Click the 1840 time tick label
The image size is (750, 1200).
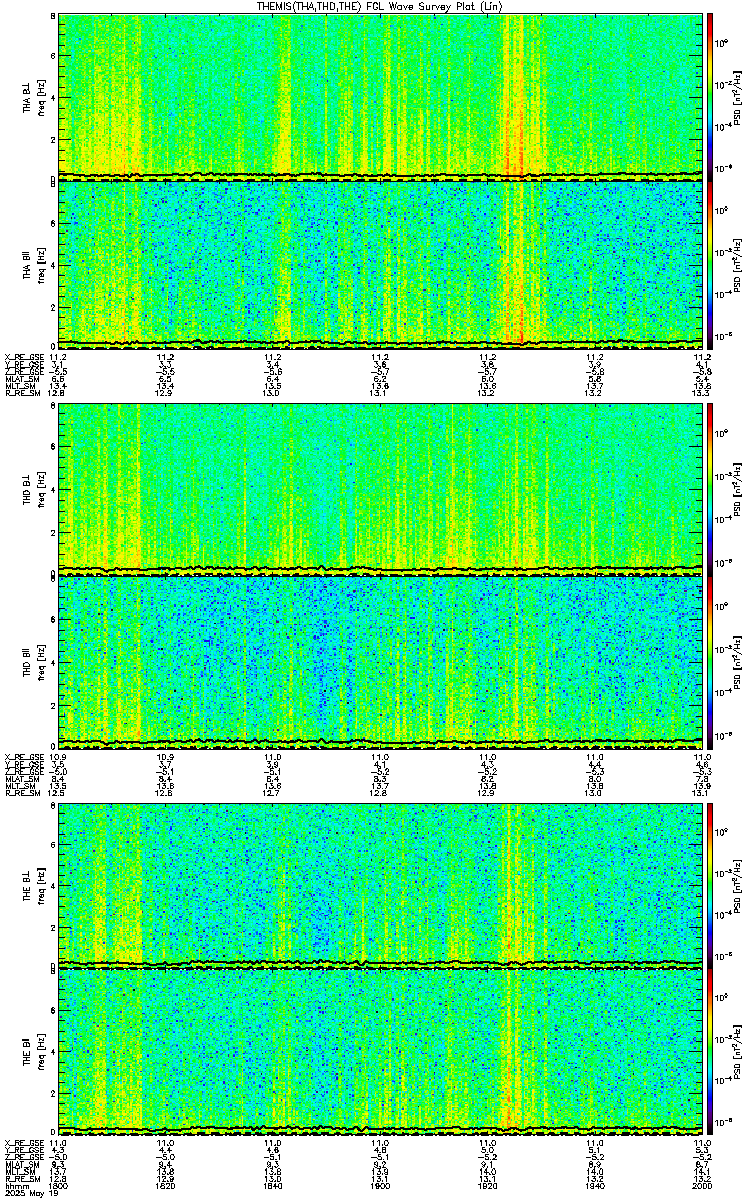[x=272, y=1185]
